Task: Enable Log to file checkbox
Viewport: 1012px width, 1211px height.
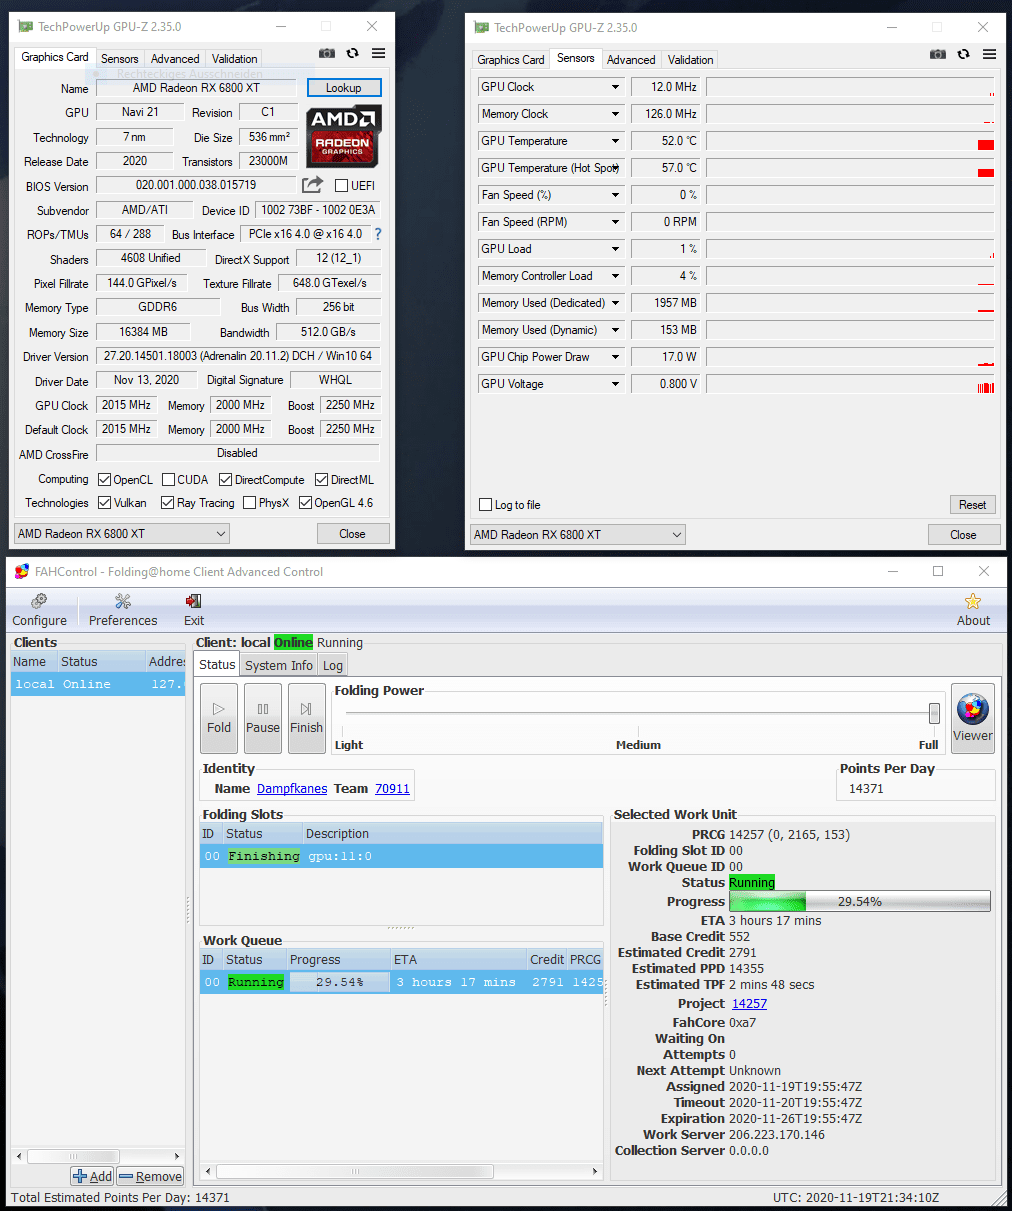Action: [x=486, y=505]
